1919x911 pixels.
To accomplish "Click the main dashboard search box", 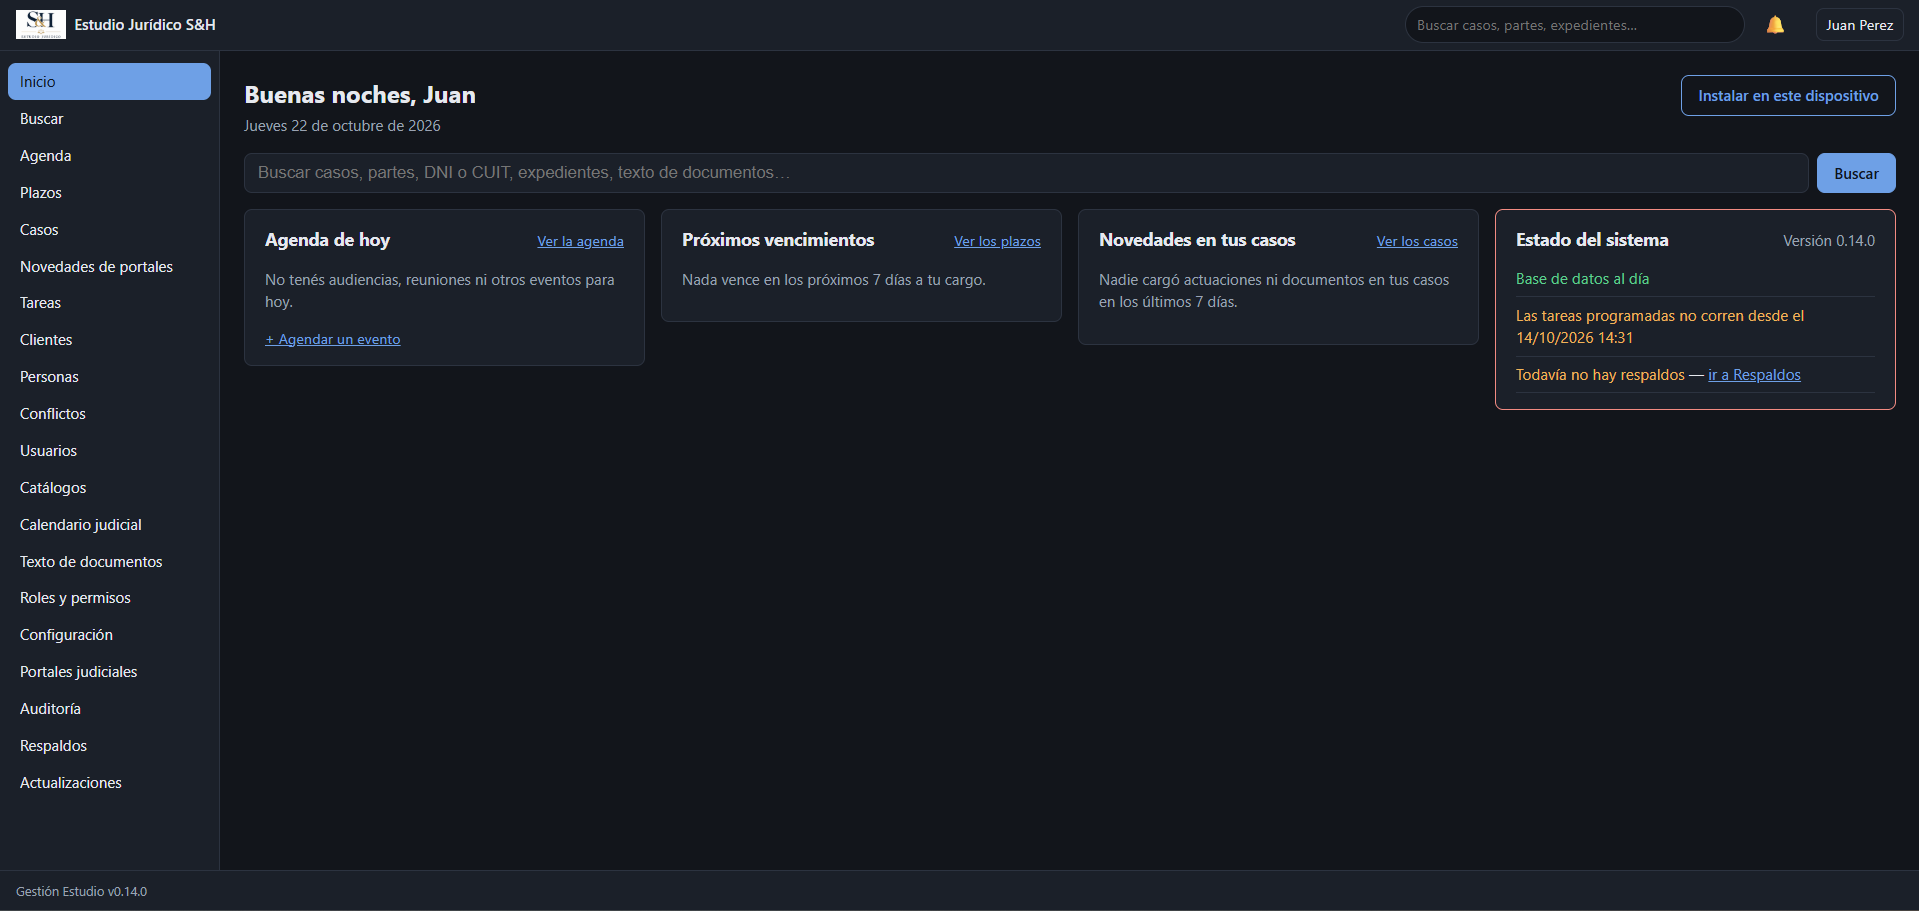I will click(1026, 173).
